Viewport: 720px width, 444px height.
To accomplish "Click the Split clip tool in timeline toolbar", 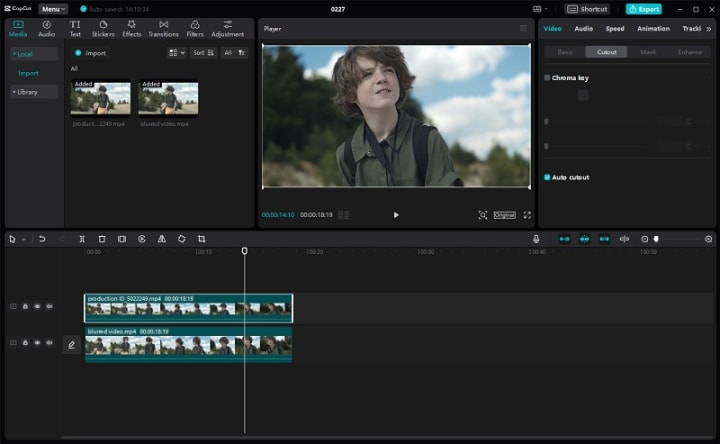I will tap(82, 239).
